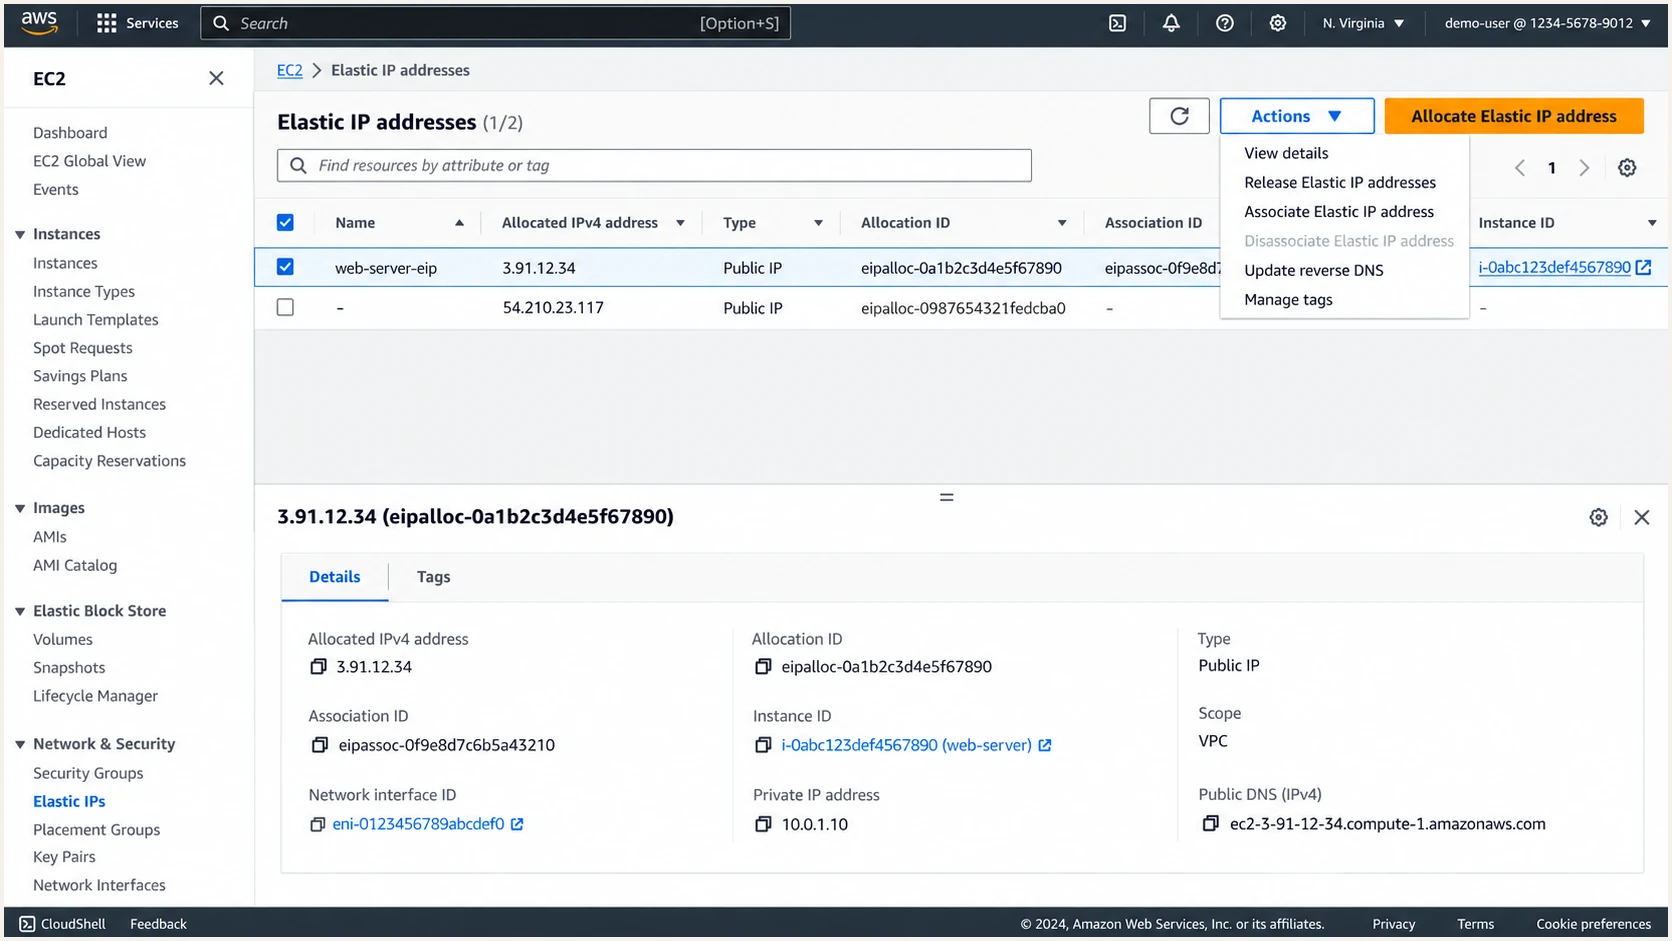The height and width of the screenshot is (941, 1672).
Task: Uncheck the web-server-eip row checkbox
Action: (285, 267)
